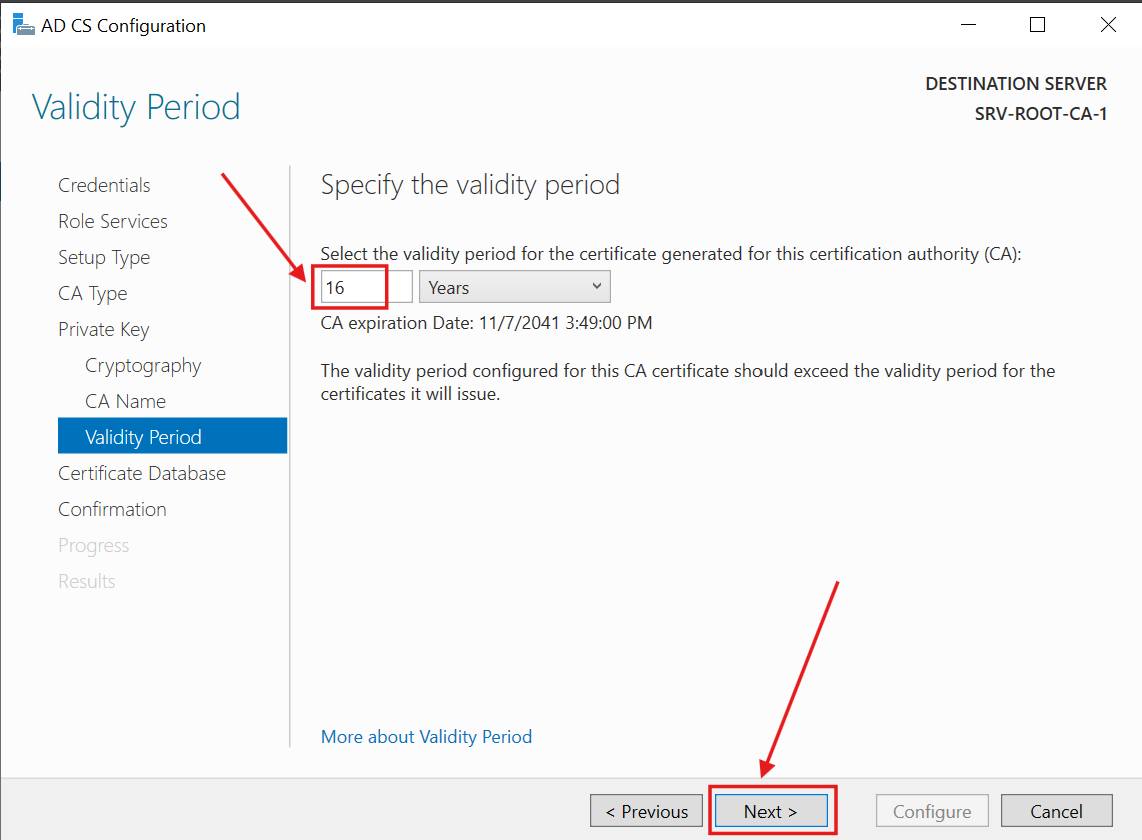Minimize the AD CS Configuration window
This screenshot has height=840, width=1142.
tap(967, 24)
